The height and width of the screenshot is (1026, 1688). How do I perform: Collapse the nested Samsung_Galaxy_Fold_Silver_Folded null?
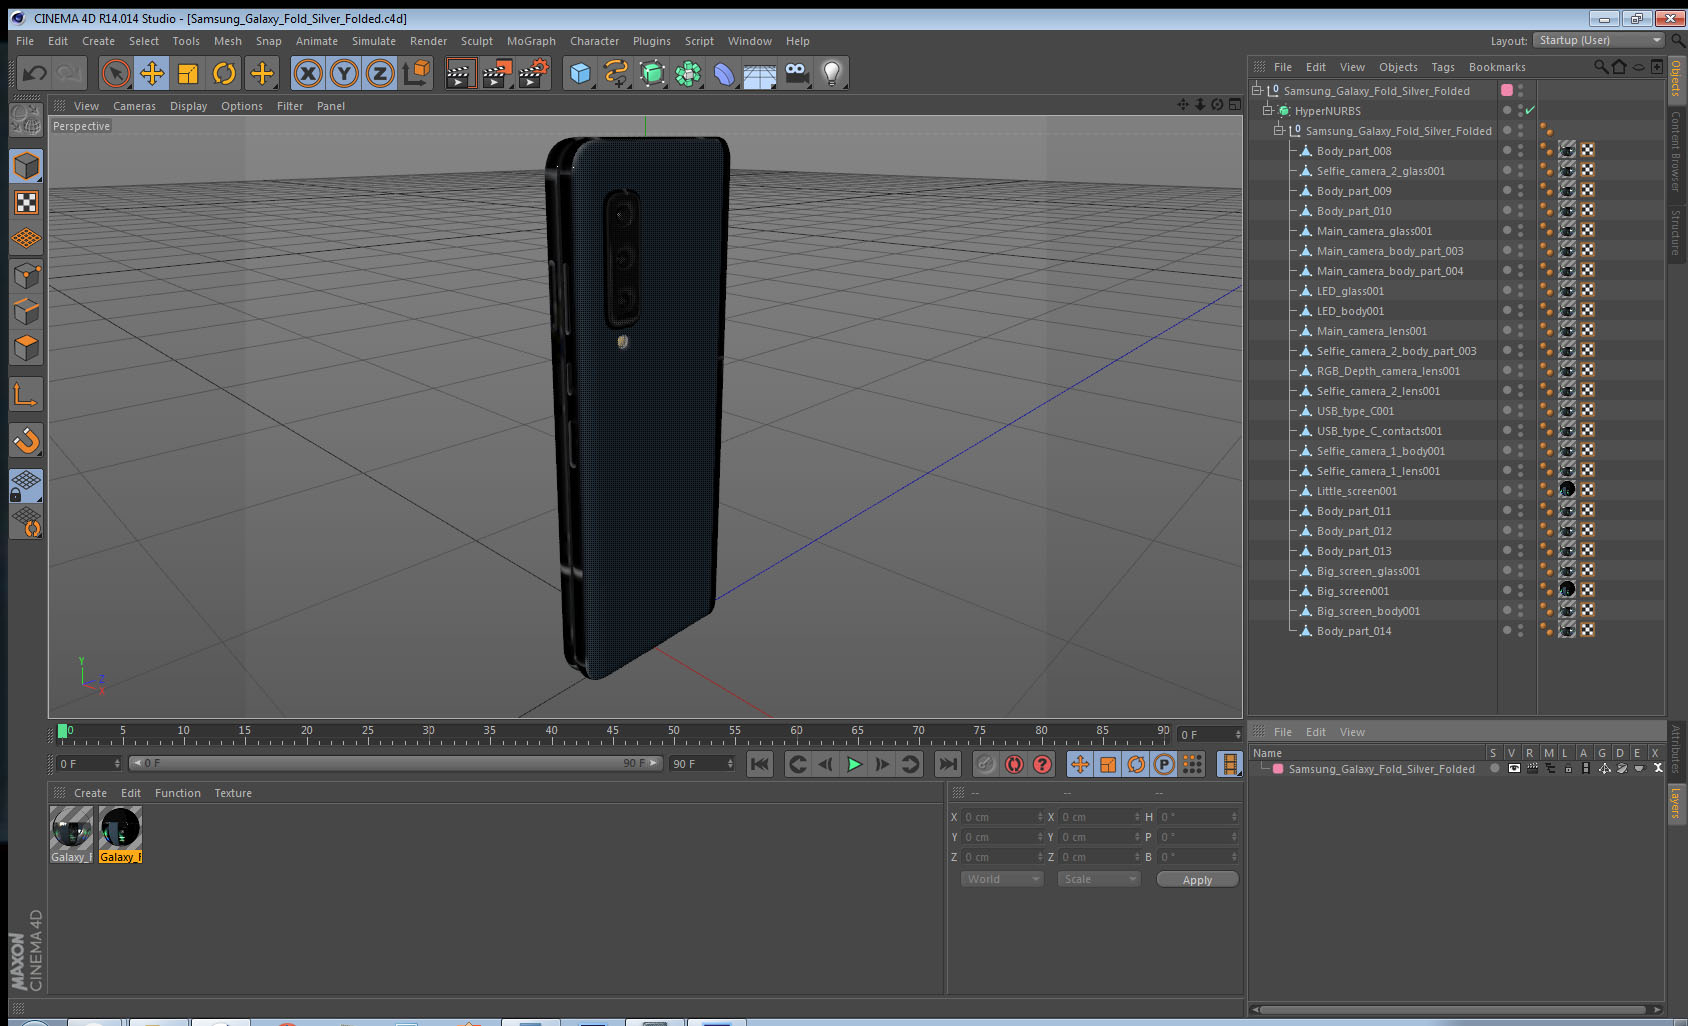(x=1278, y=130)
